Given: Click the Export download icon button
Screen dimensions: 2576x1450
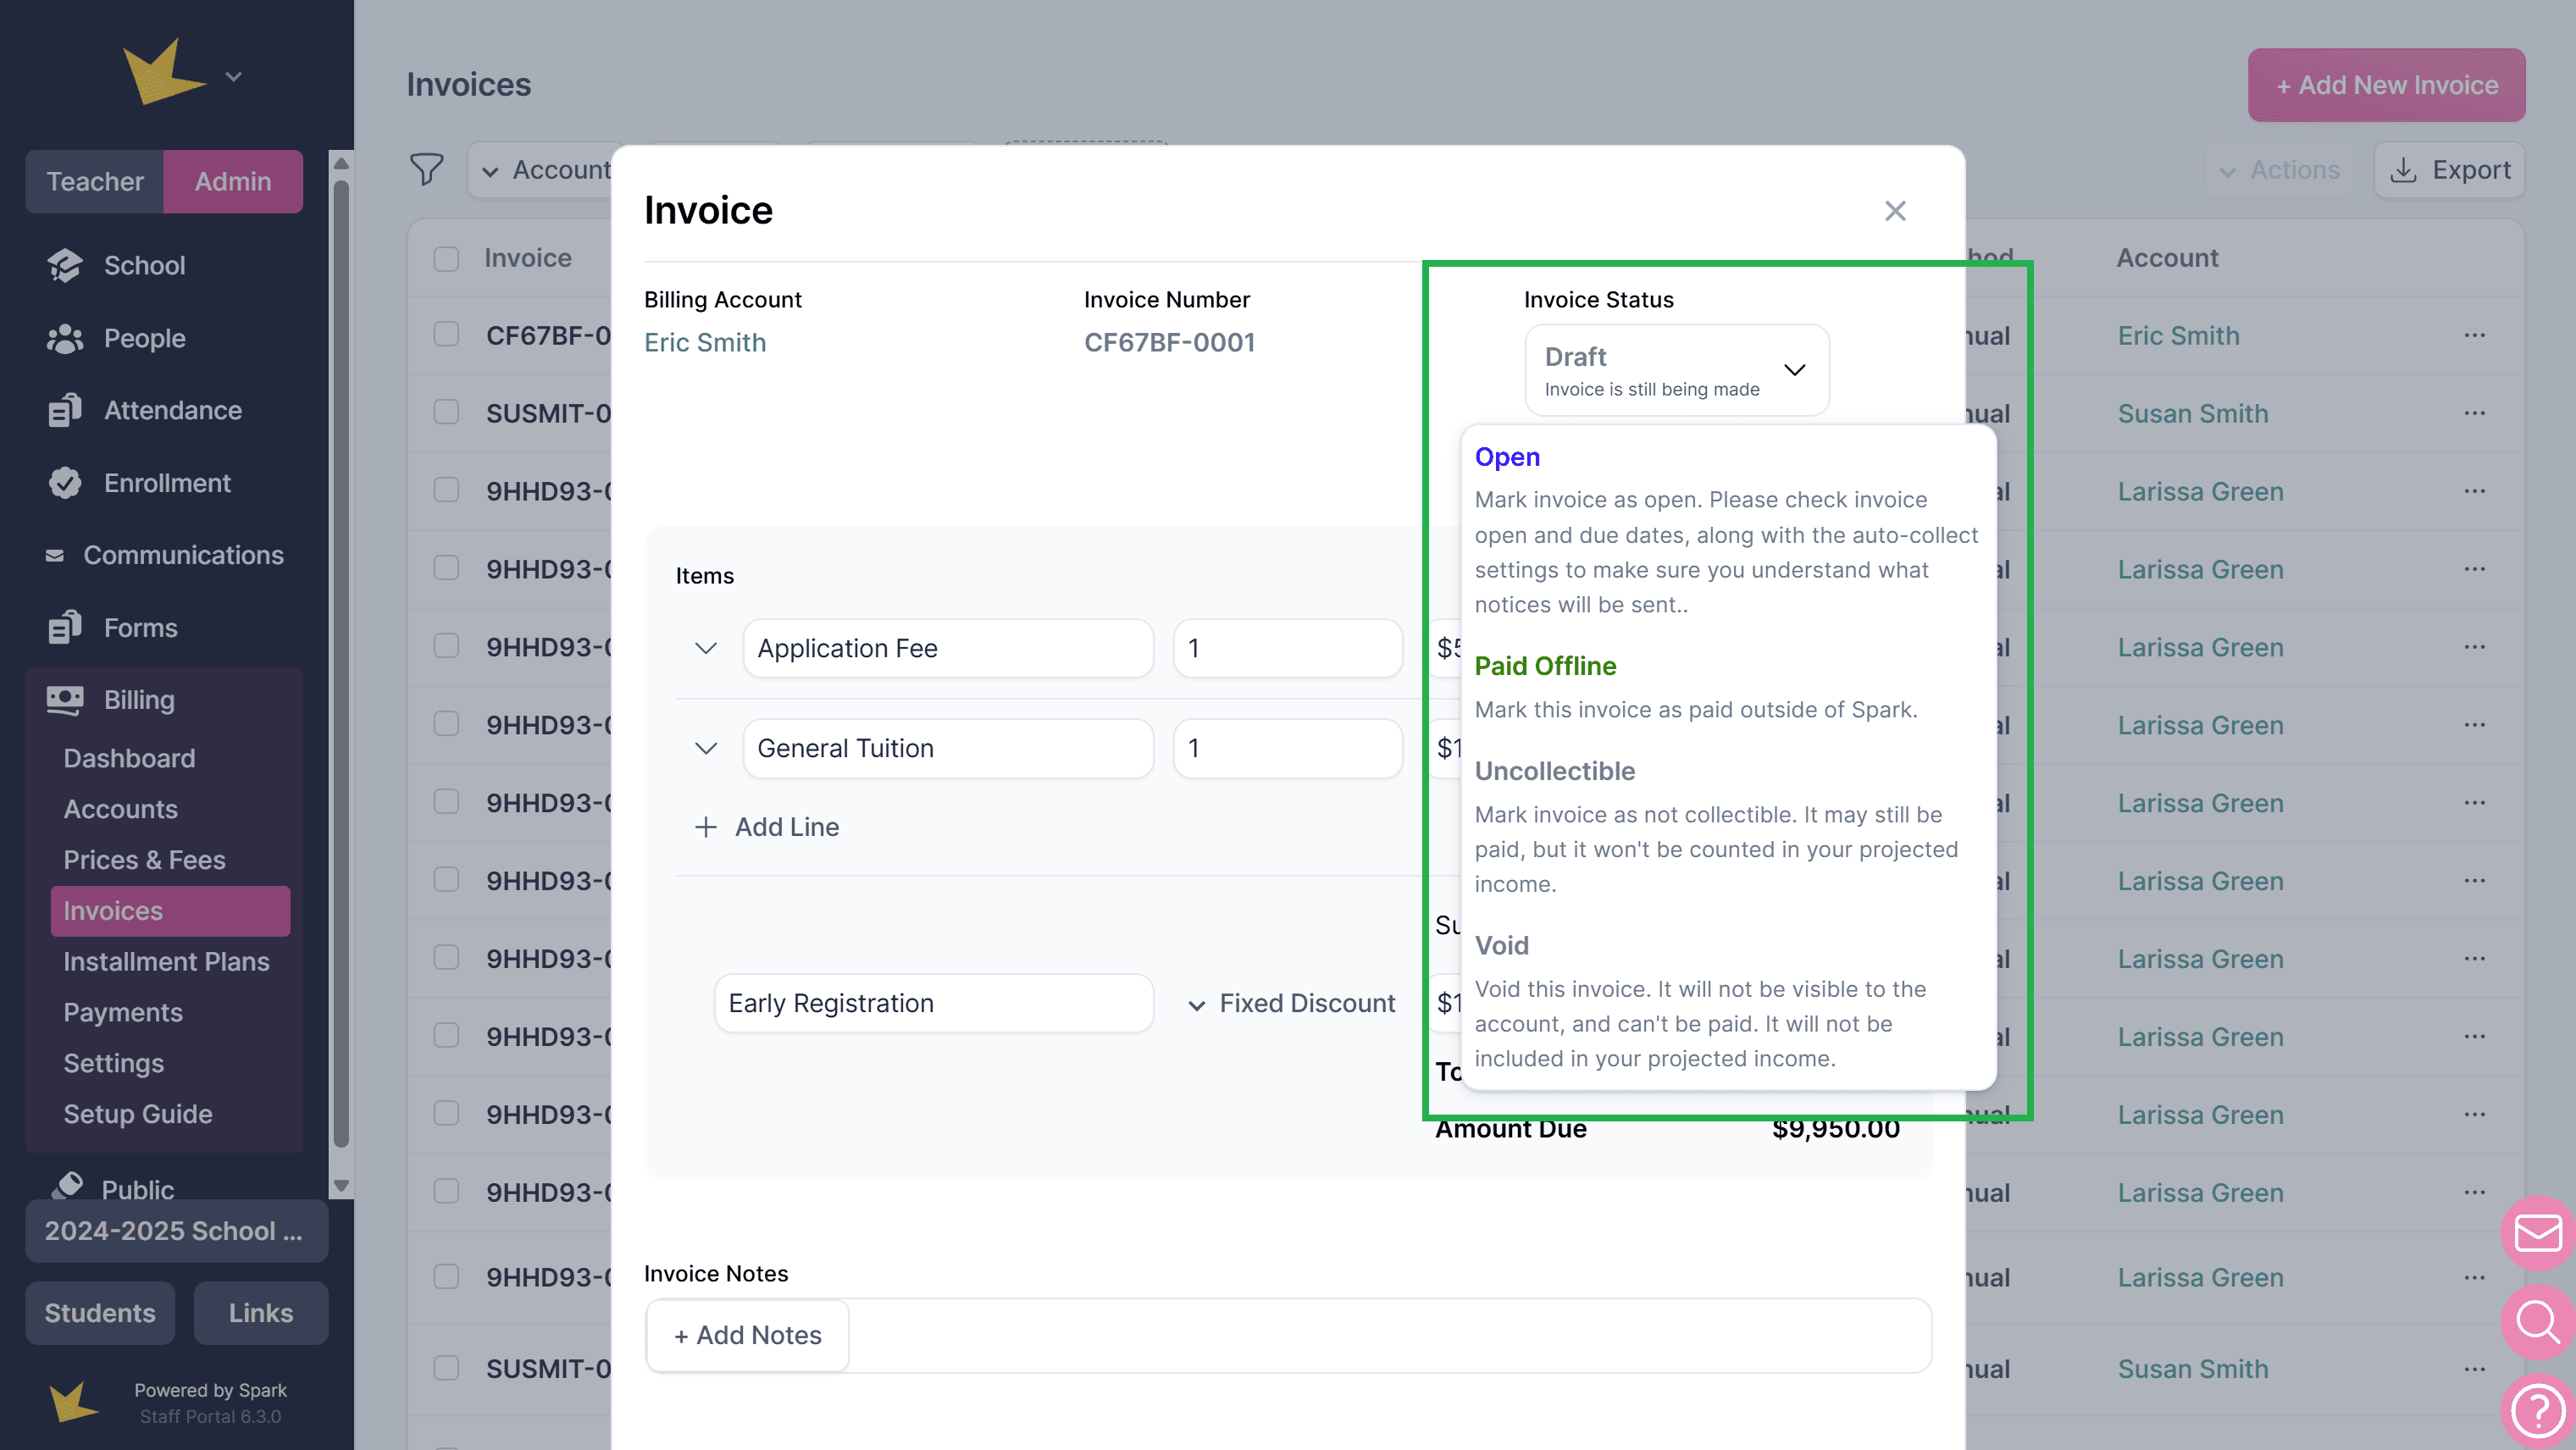Looking at the screenshot, I should click(x=2450, y=170).
